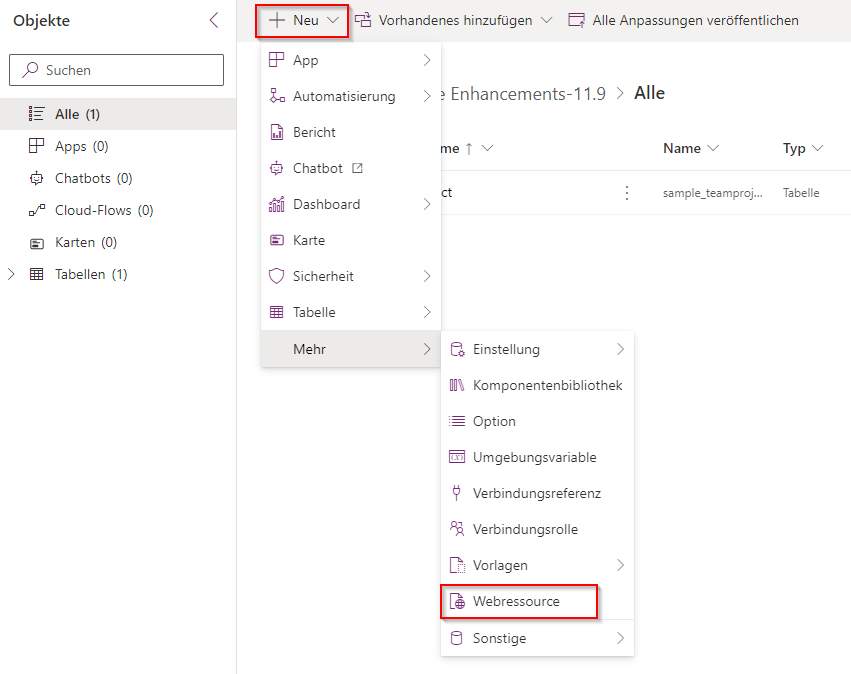
Task: Open the Neu dropdown button
Action: pyautogui.click(x=302, y=20)
